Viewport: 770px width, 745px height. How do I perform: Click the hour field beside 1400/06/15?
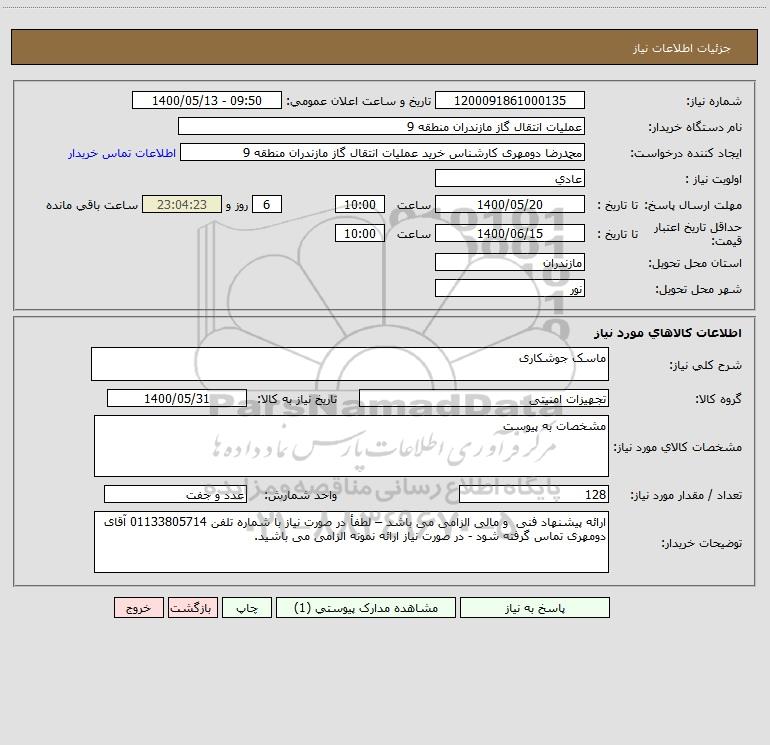coord(359,233)
